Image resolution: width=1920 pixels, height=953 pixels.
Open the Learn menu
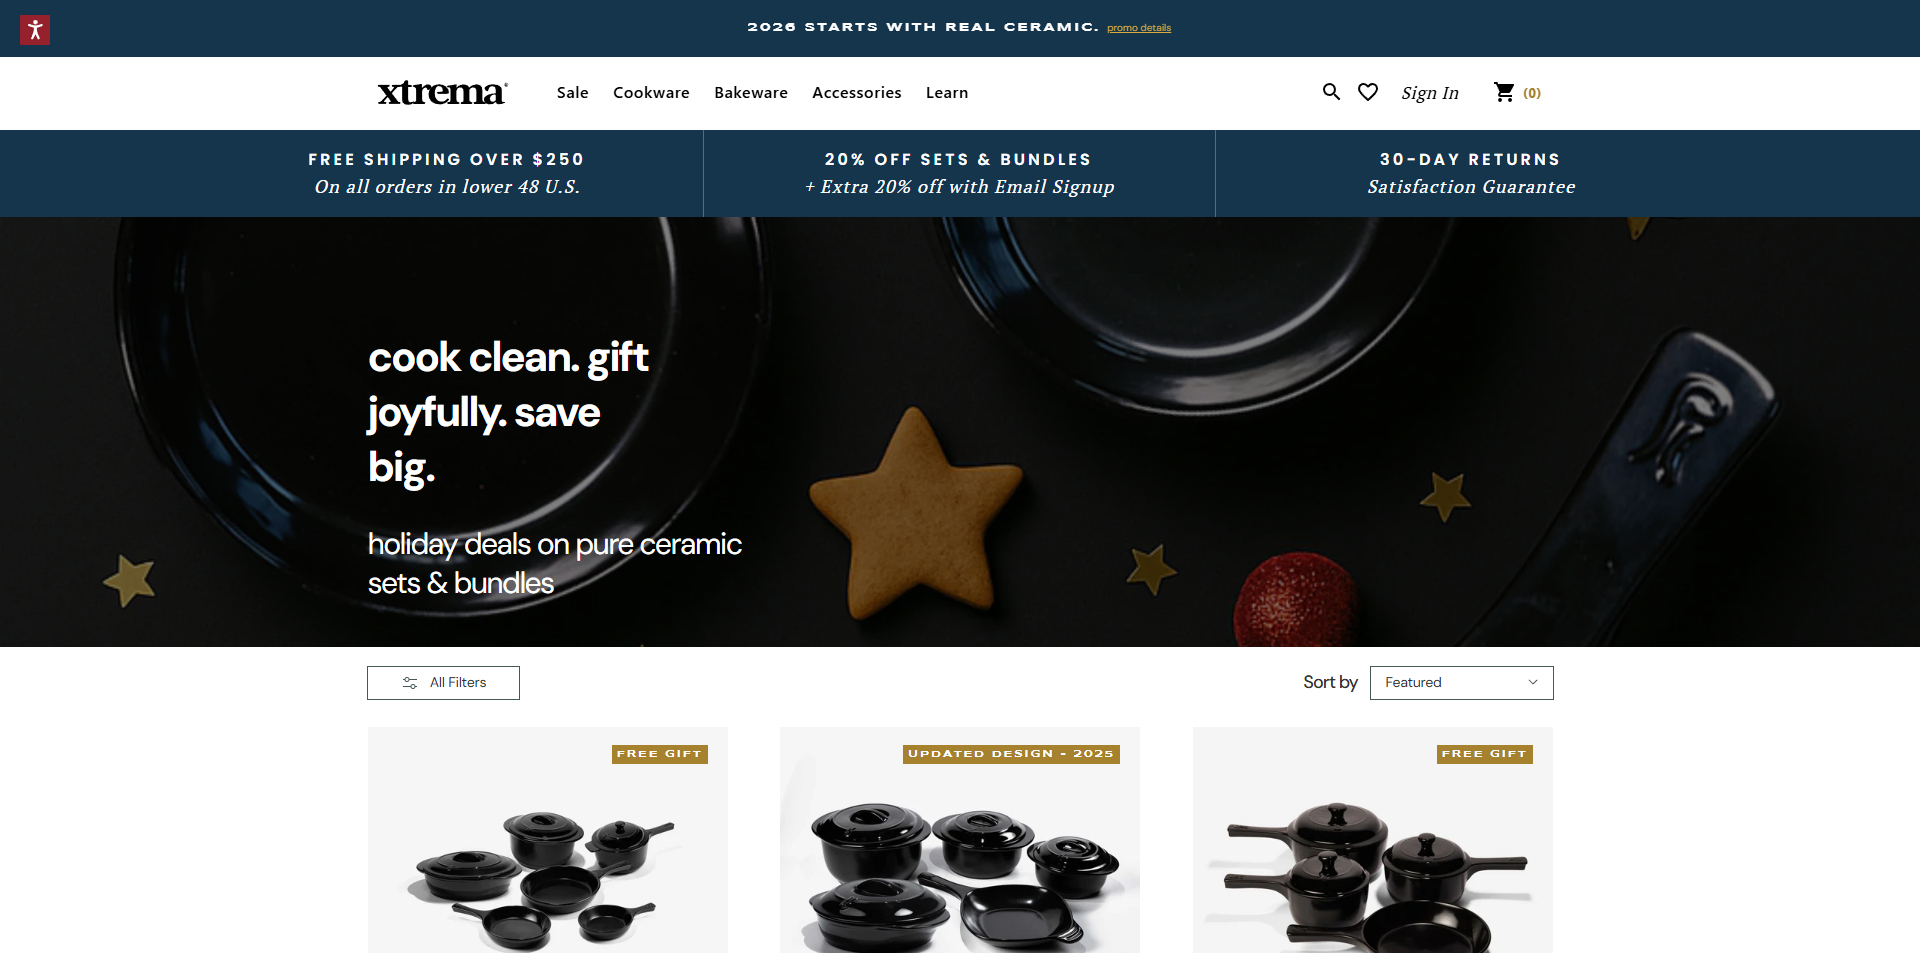coord(947,93)
